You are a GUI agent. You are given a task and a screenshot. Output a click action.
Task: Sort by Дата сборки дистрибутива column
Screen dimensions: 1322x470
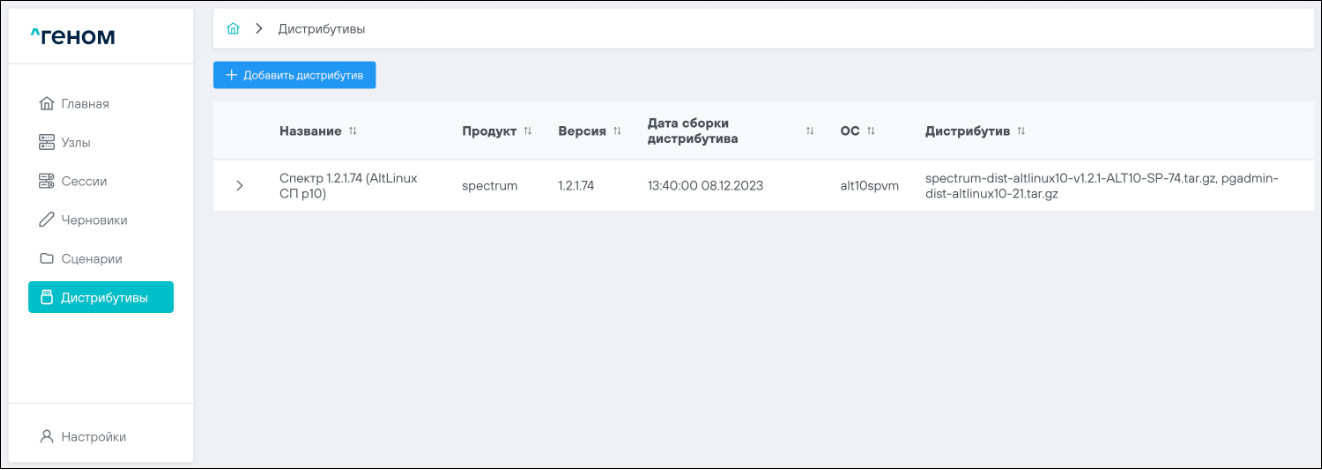point(810,132)
